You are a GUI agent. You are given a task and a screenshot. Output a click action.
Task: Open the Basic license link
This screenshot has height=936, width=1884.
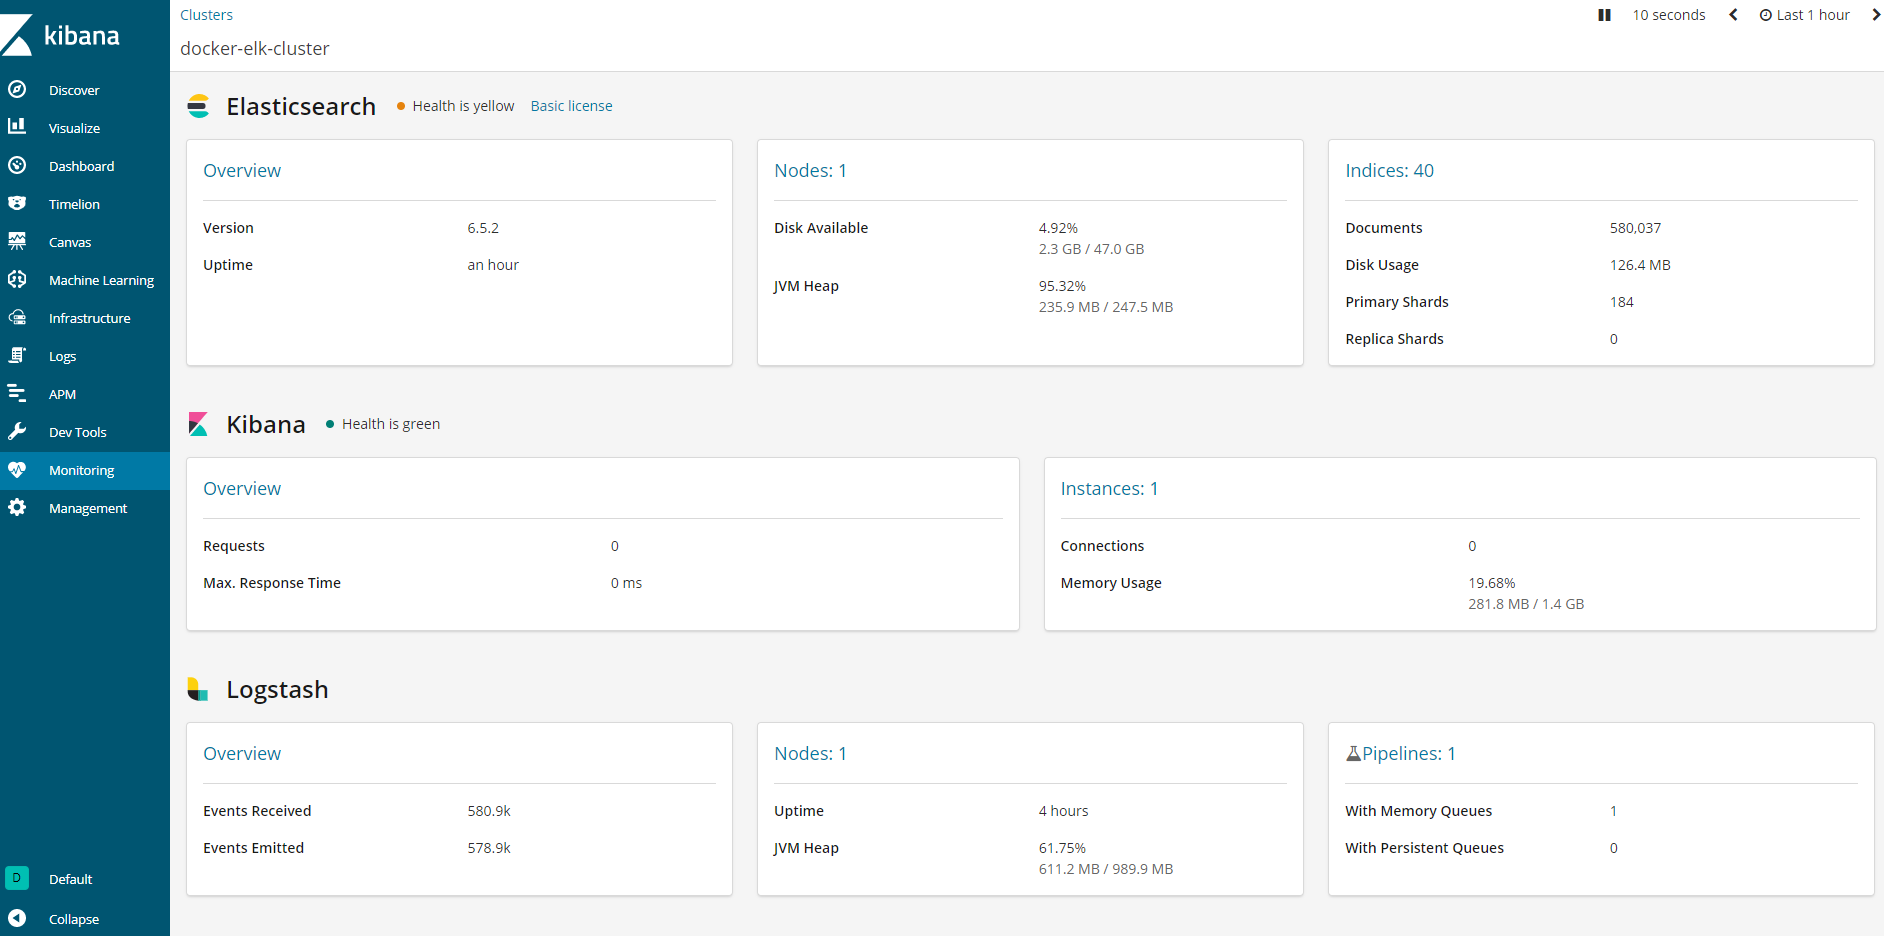571,106
